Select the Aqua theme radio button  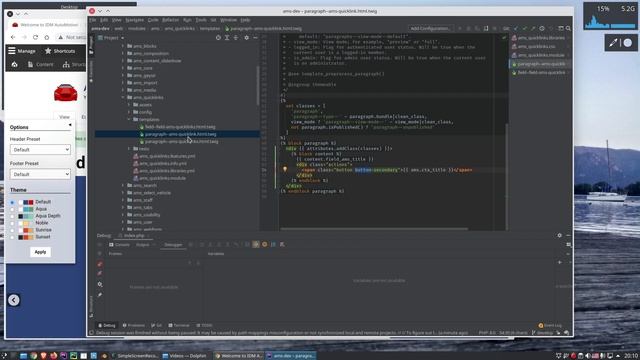tap(12, 209)
